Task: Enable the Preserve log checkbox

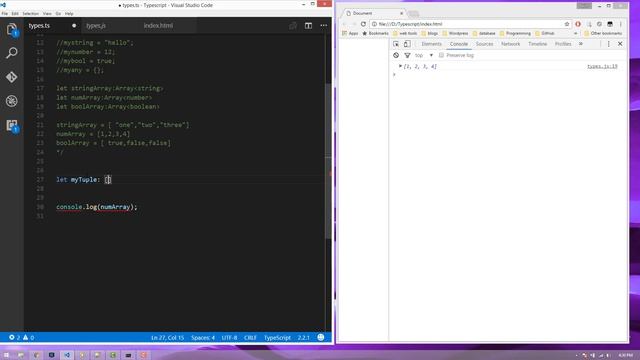Action: (x=441, y=55)
